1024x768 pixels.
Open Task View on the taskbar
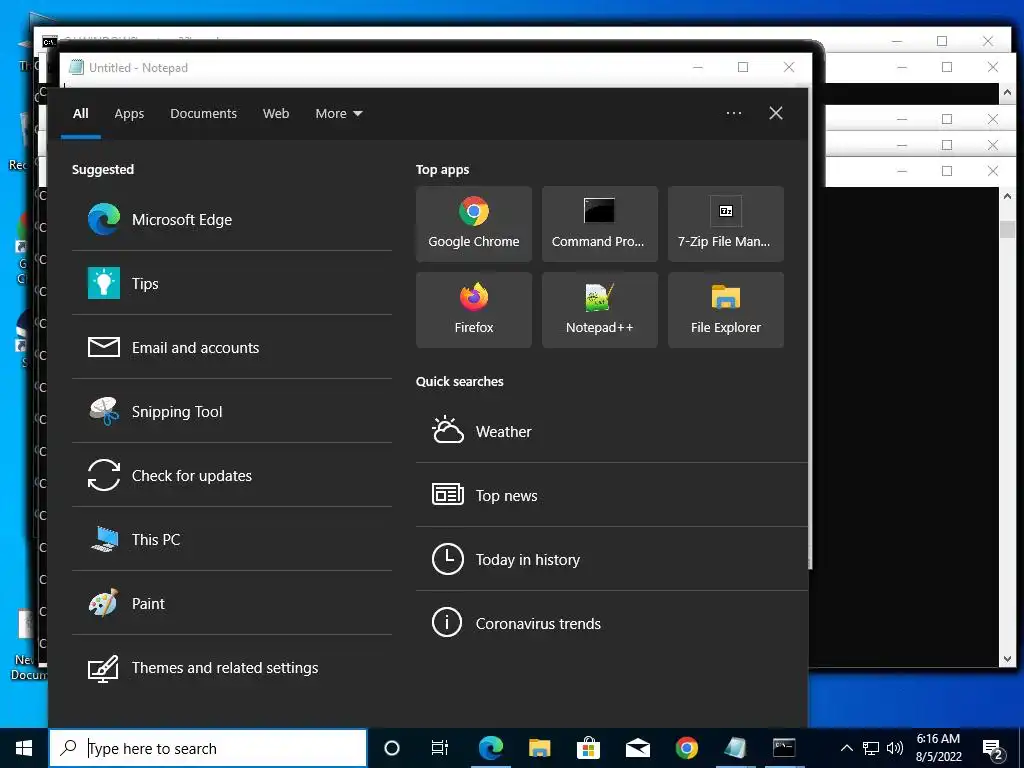(440, 748)
